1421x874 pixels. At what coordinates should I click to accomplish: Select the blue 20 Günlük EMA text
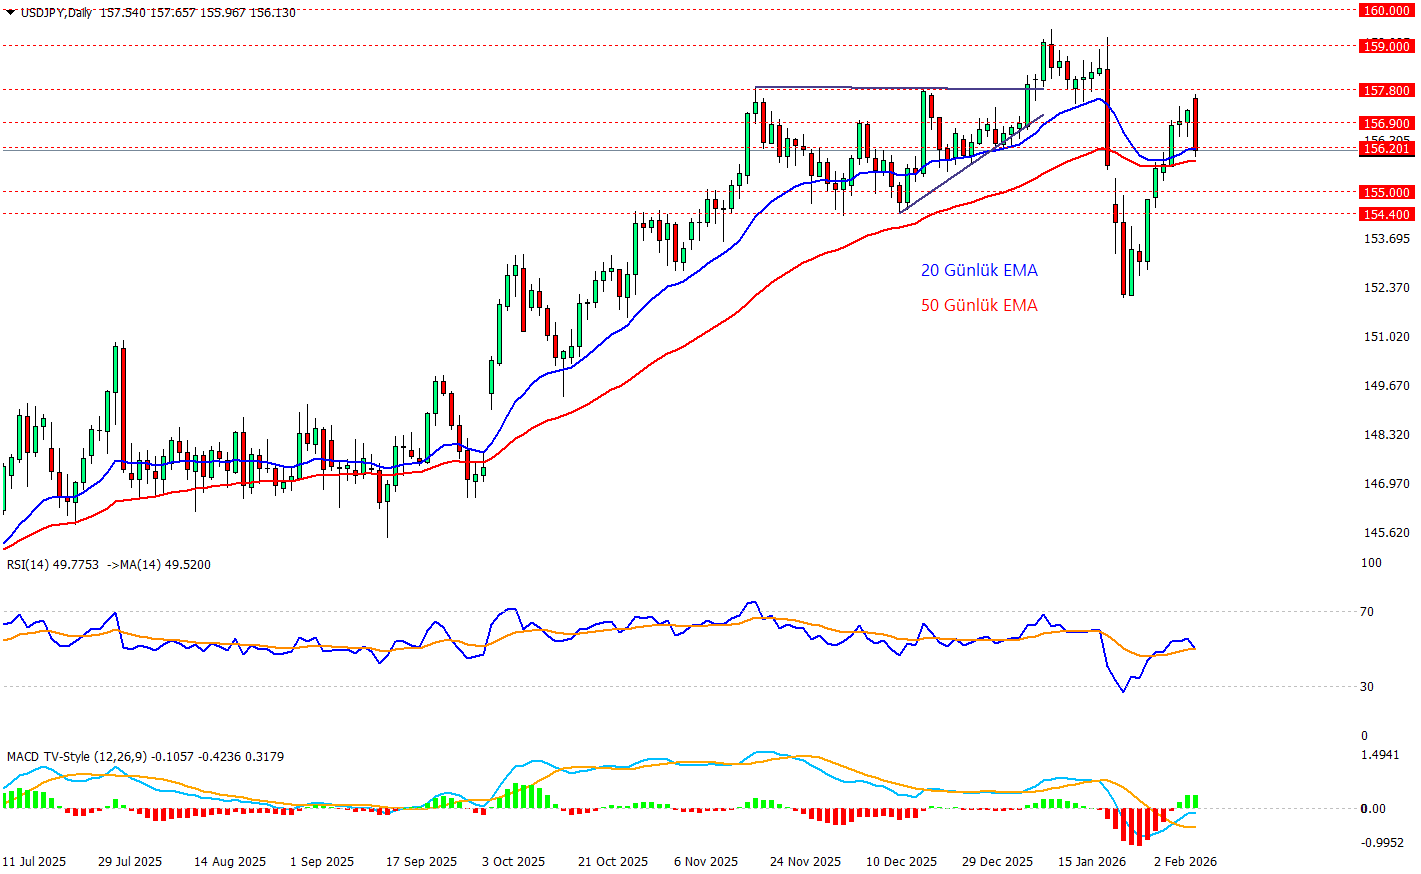click(x=979, y=270)
